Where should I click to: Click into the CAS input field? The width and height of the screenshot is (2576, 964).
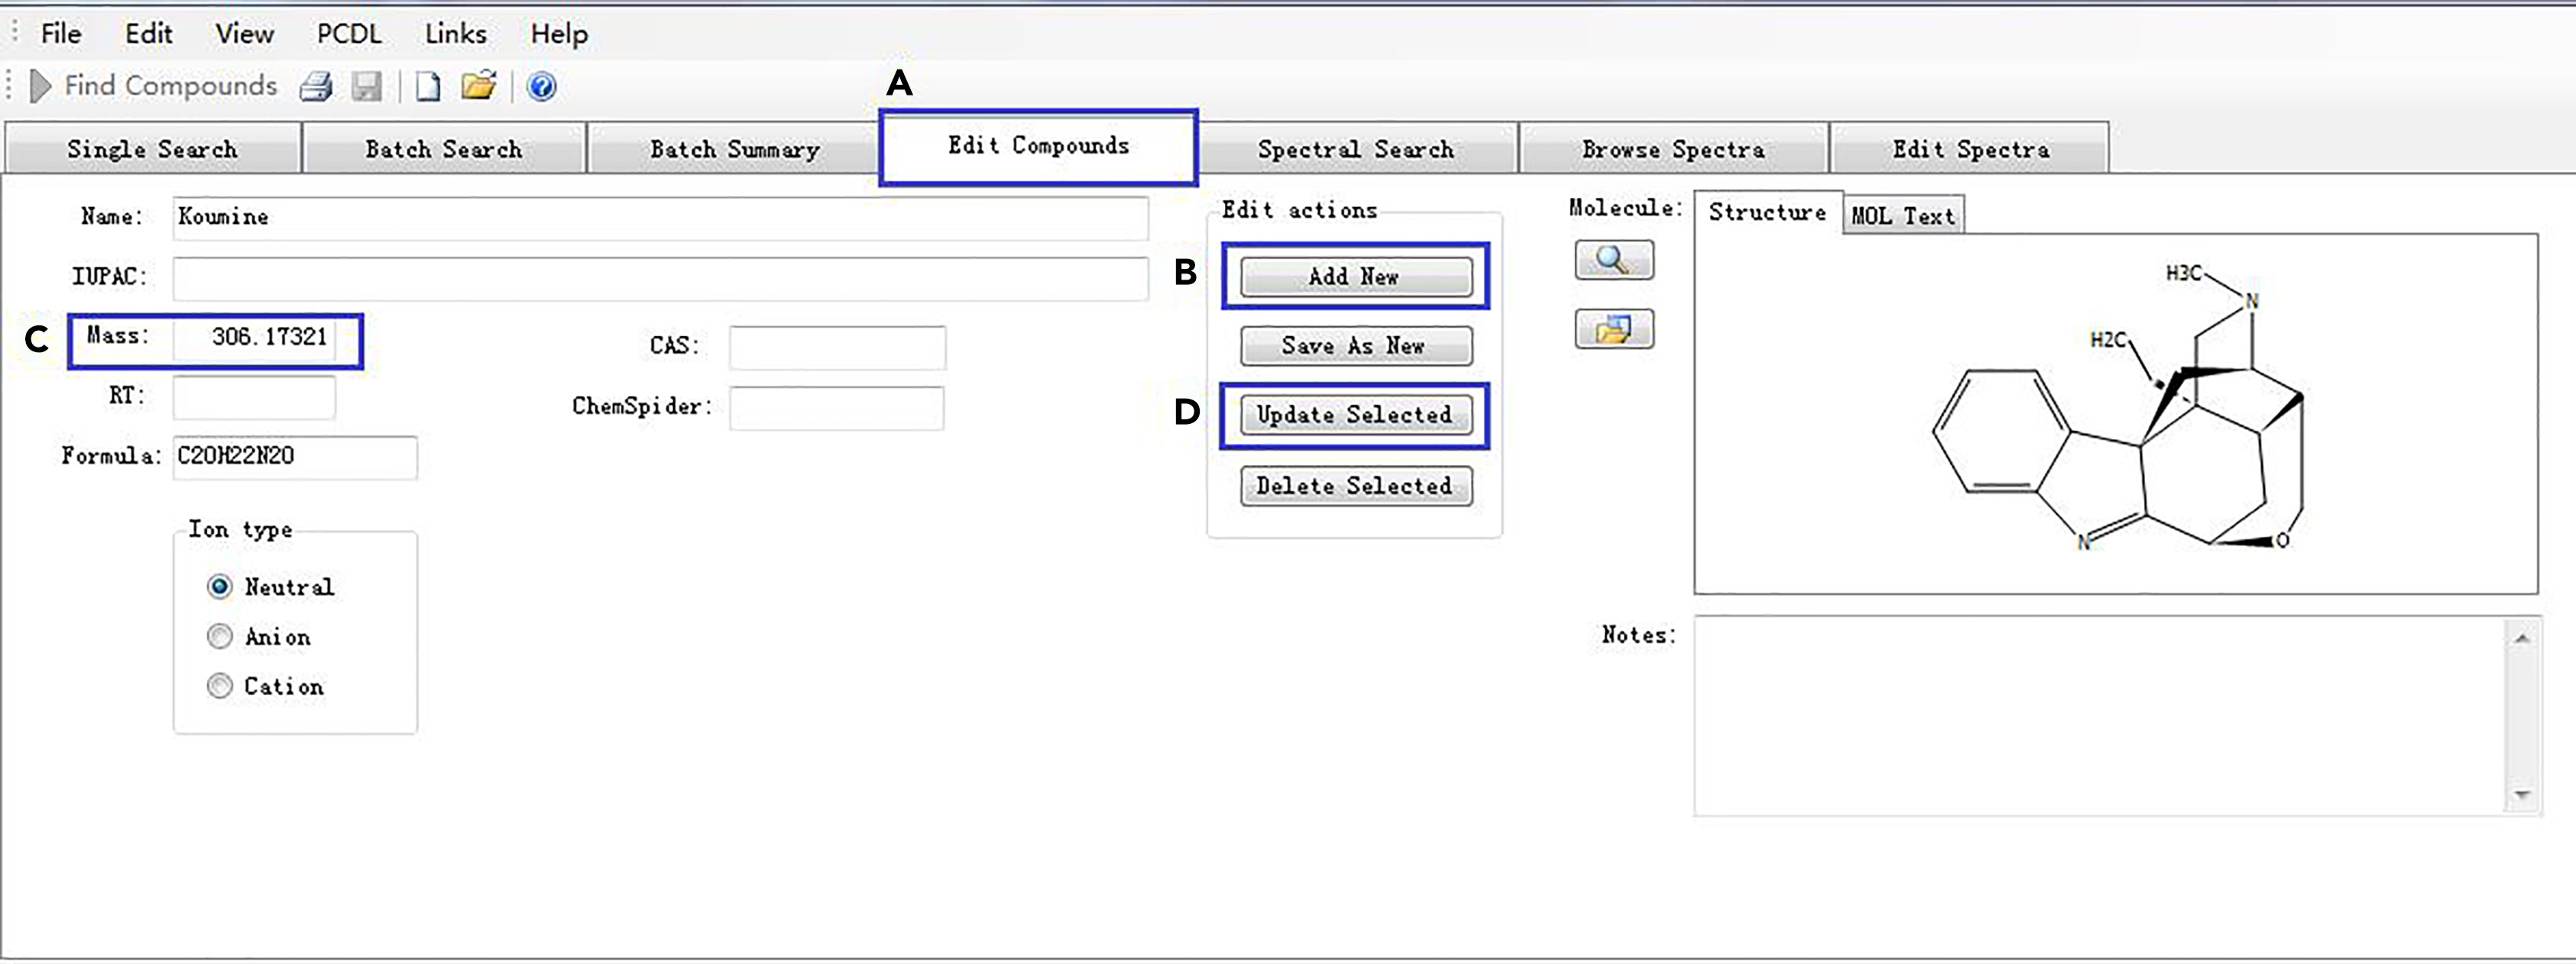pos(837,347)
